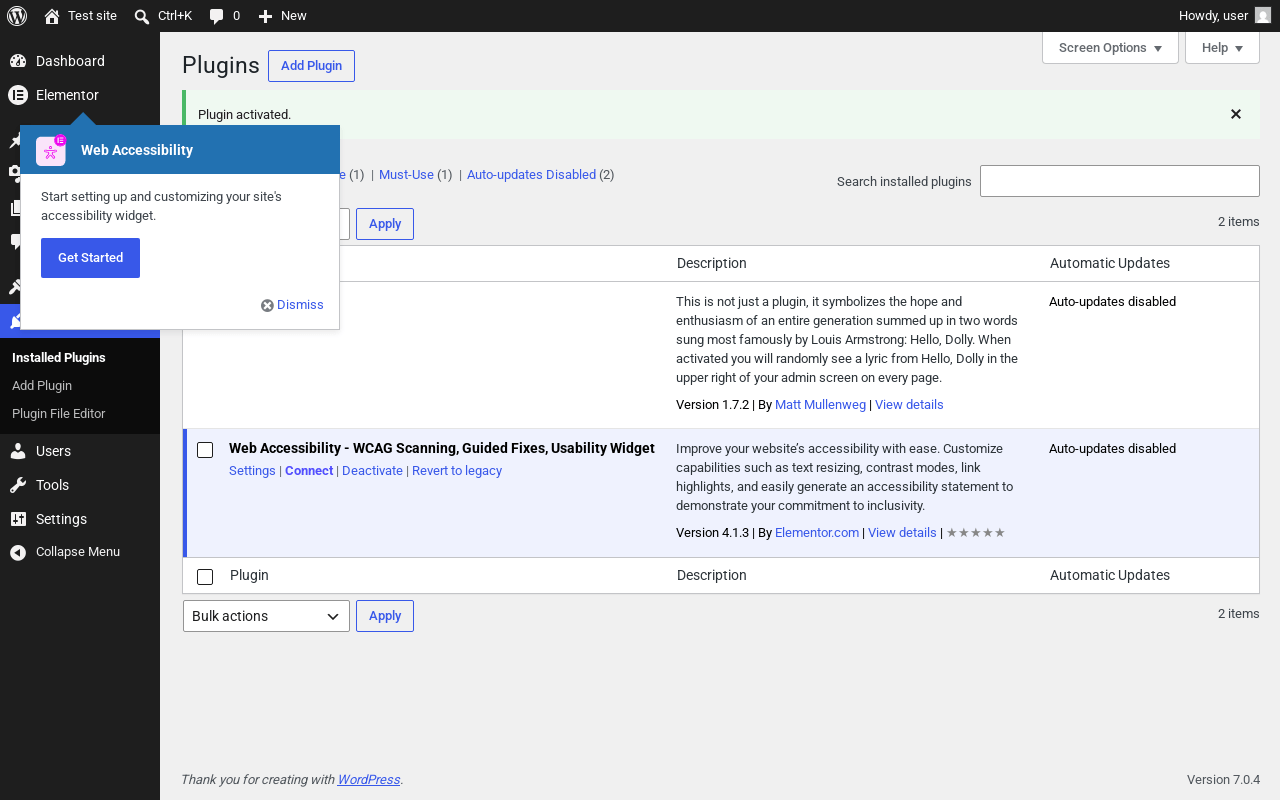Screen dimensions: 1280x800
Task: Open the WordPress link in footer
Action: [x=369, y=780]
